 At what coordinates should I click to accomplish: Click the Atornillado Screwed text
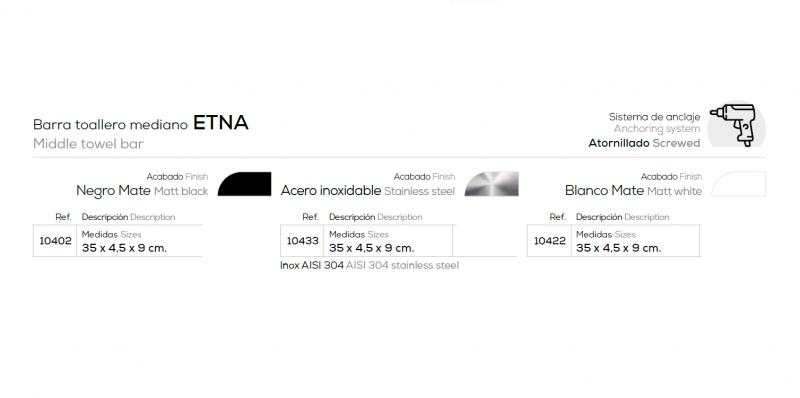pos(644,143)
